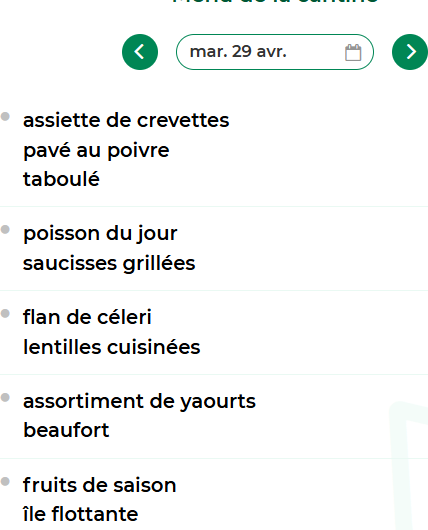Viewport: 428px width, 530px height.
Task: Open the calendar picker icon
Action: (x=353, y=52)
